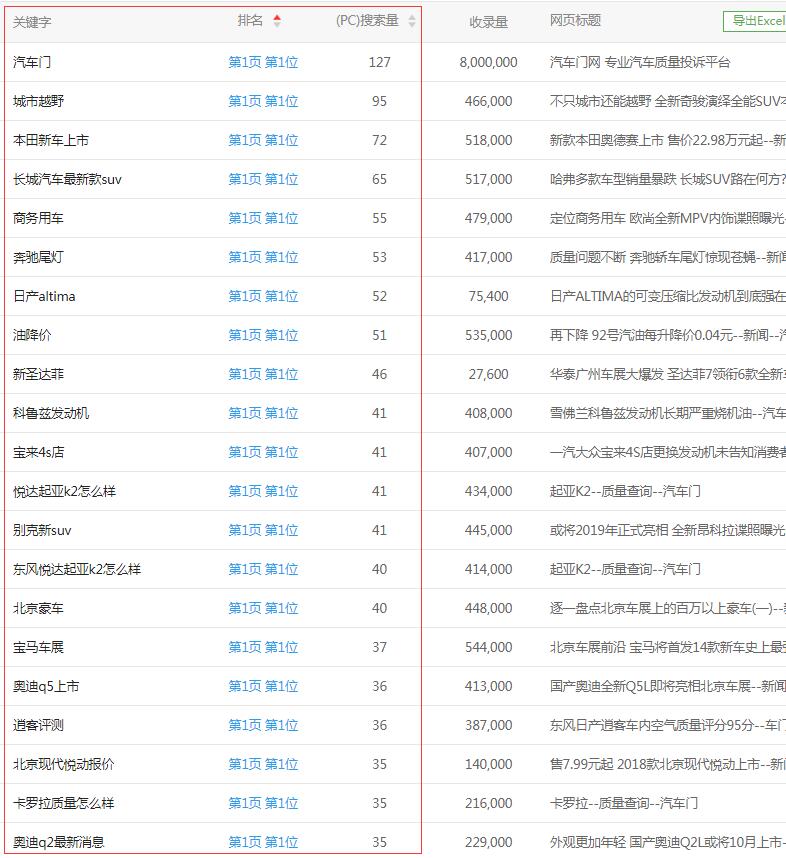786x858 pixels.
Task: Open the 雪佛兰科鲁兹发动机长期严重烧机油 title
Action: click(667, 413)
